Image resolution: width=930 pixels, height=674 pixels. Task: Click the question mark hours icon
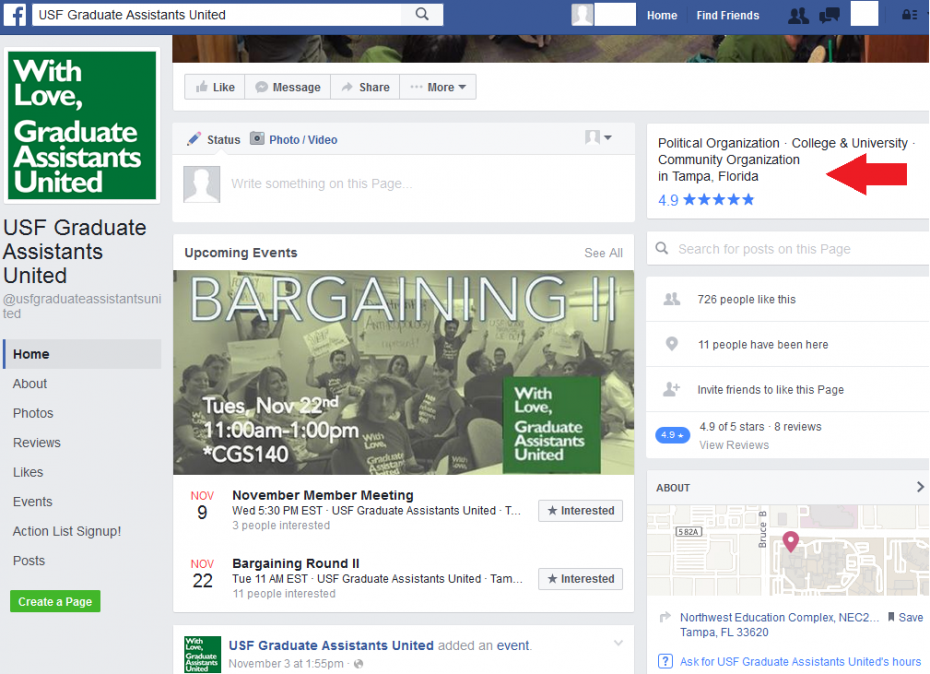coord(665,661)
